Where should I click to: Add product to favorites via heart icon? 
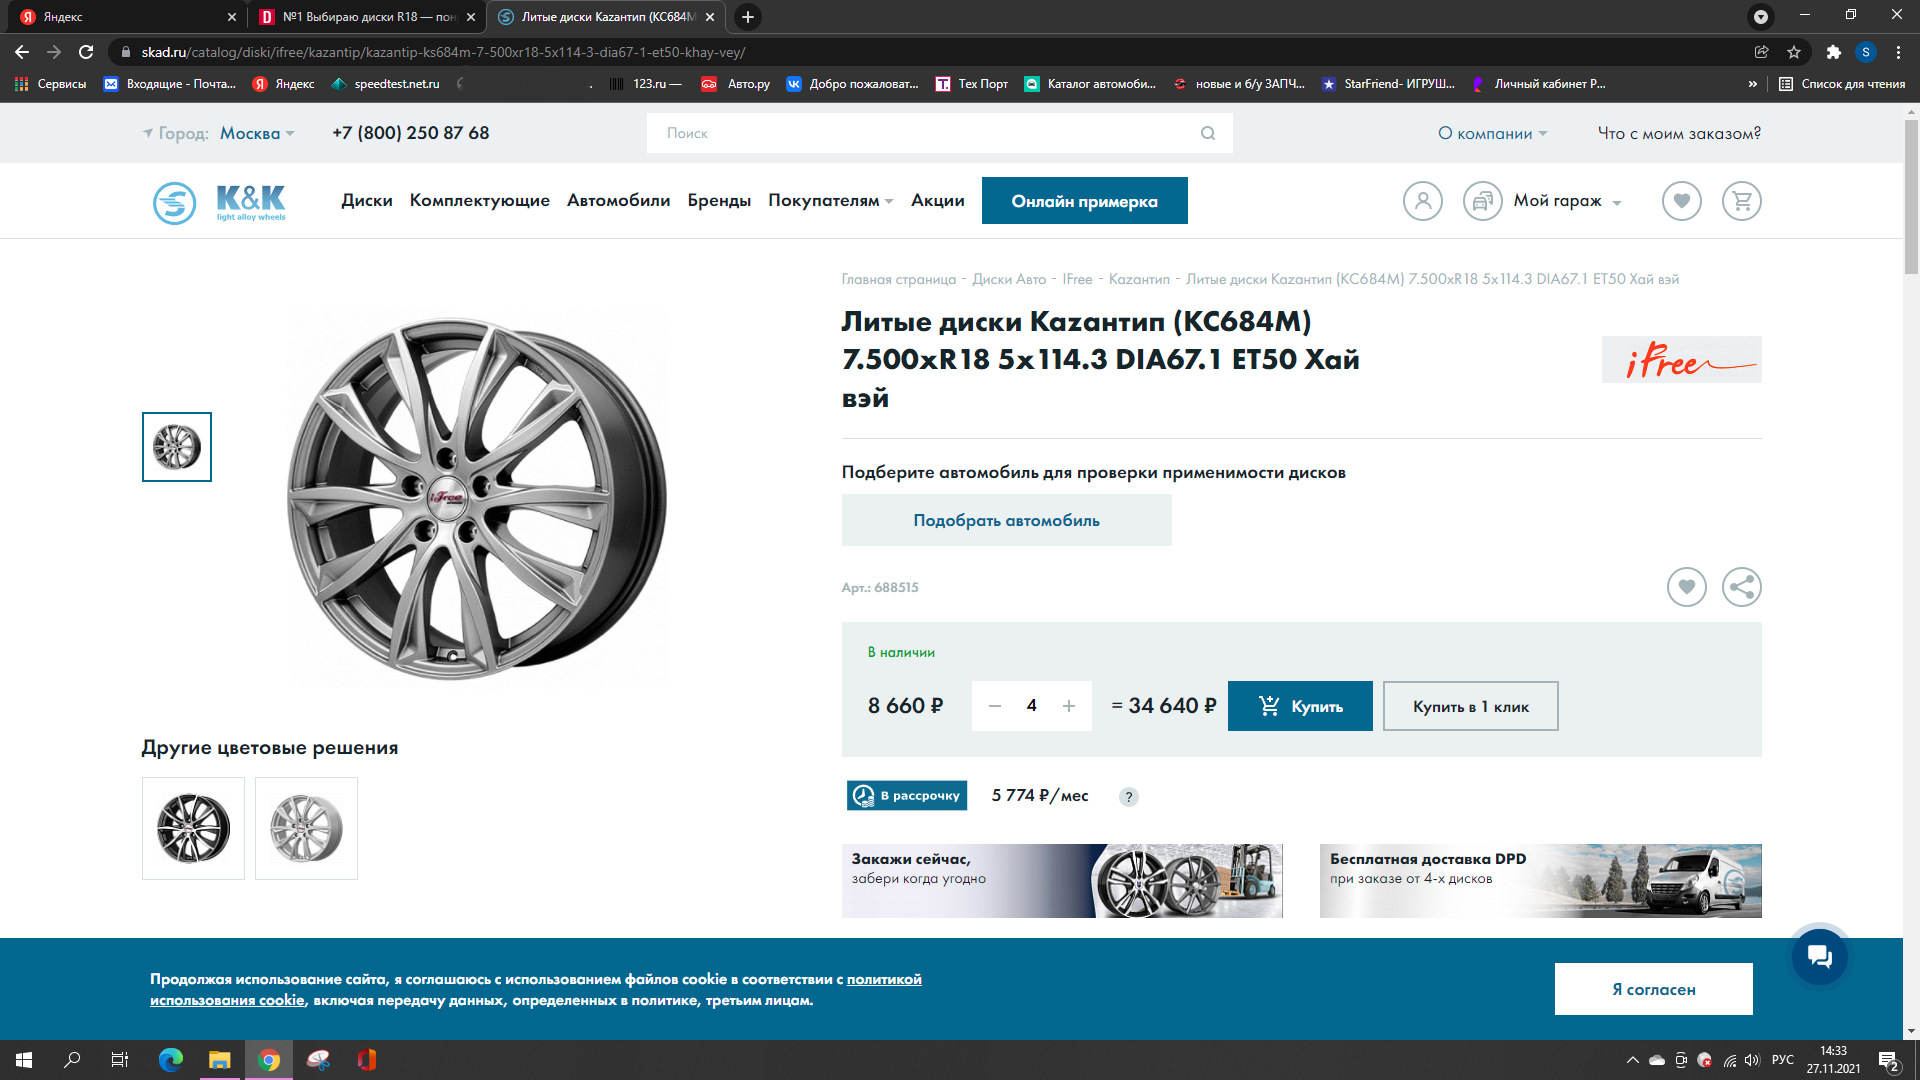pyautogui.click(x=1686, y=587)
